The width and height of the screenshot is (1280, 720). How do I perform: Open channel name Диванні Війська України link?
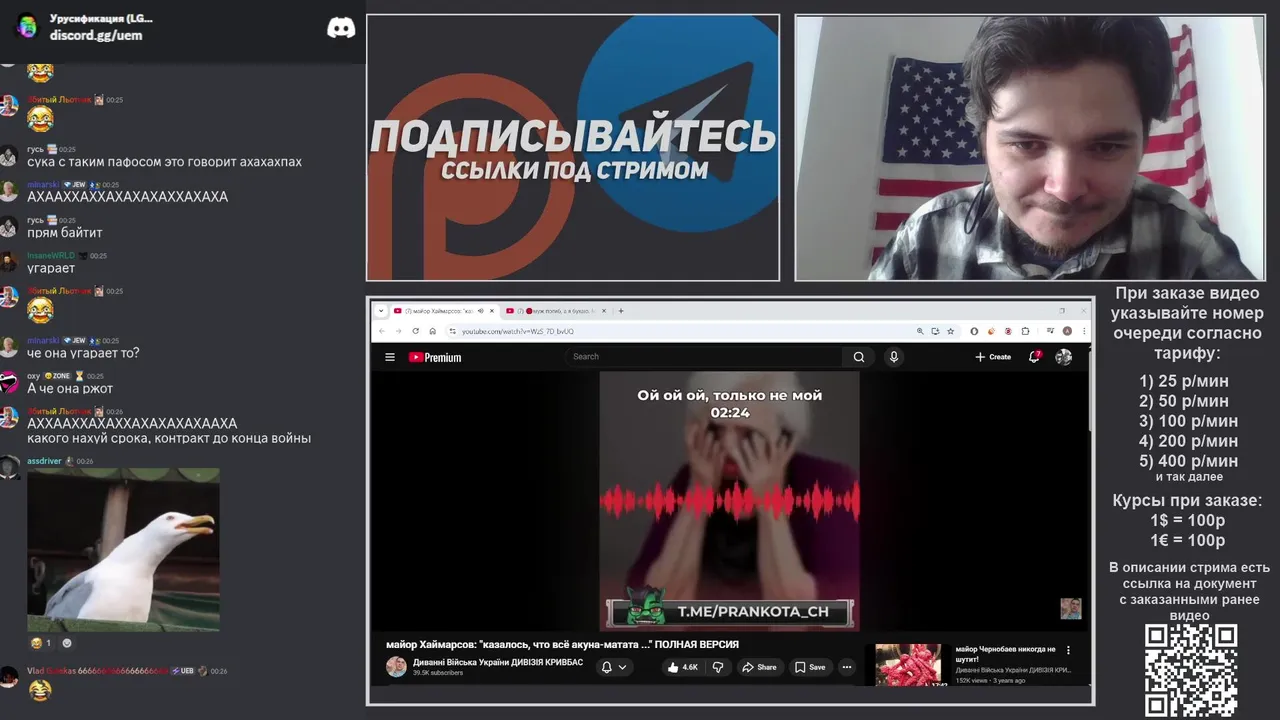pos(498,662)
